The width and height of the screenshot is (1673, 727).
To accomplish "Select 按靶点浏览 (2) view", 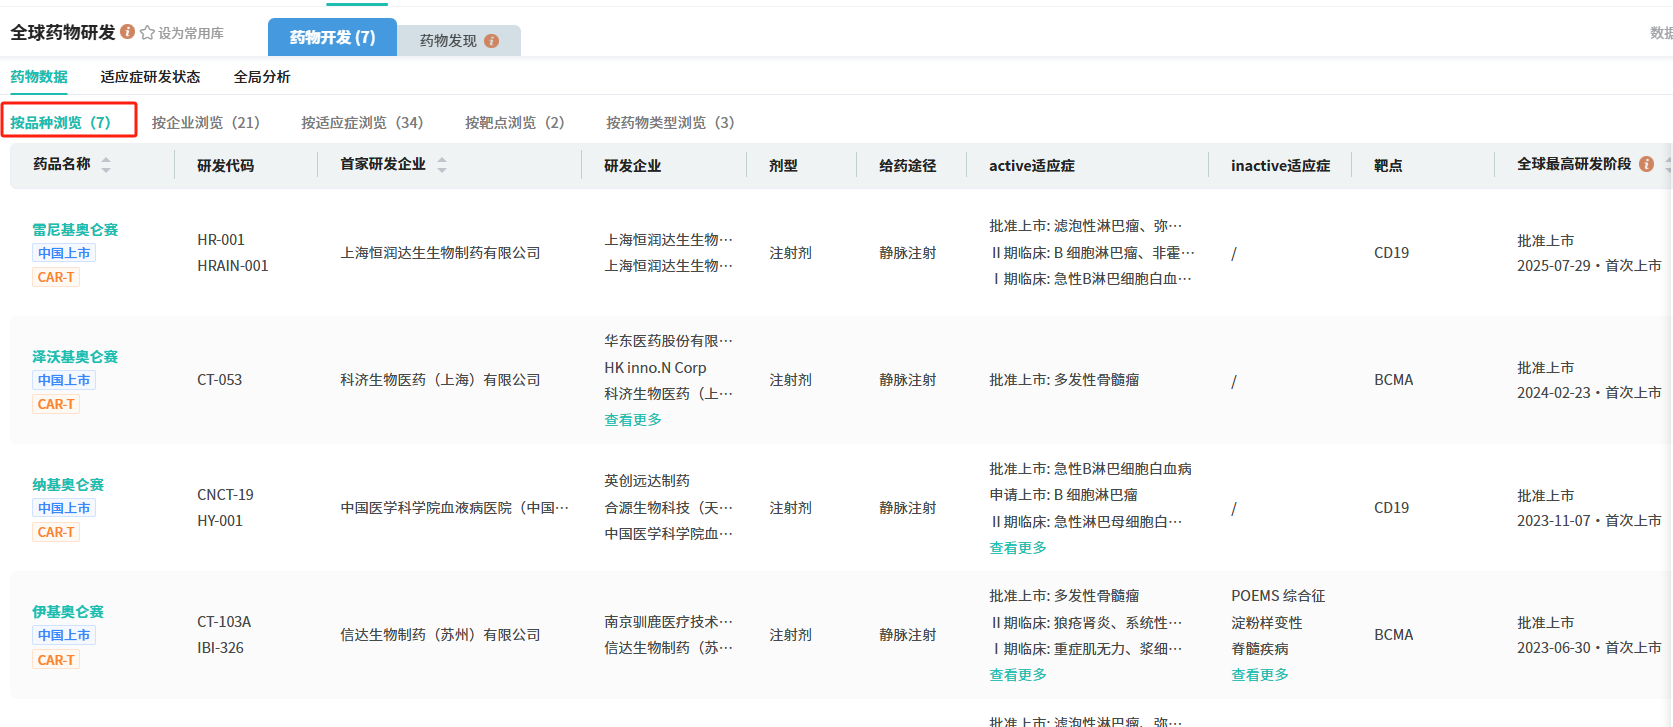I will point(514,122).
